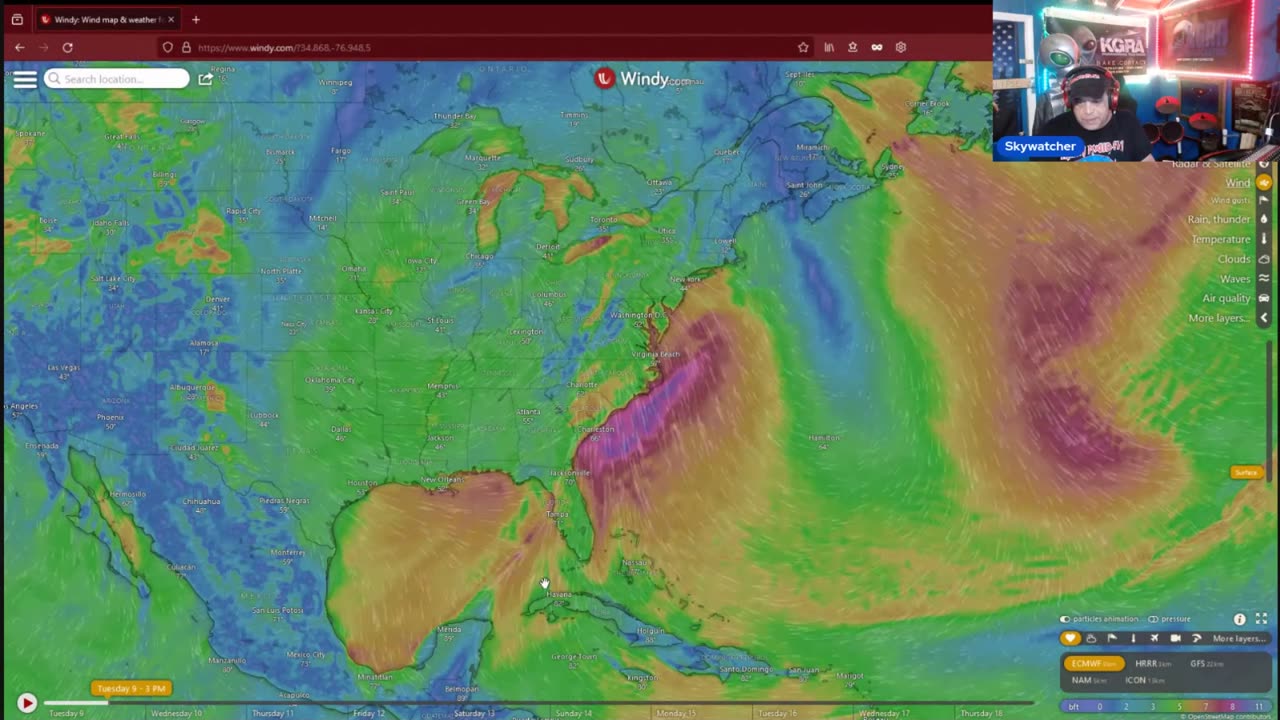
Task: Click the New Orleans city label on map
Action: coord(441,479)
